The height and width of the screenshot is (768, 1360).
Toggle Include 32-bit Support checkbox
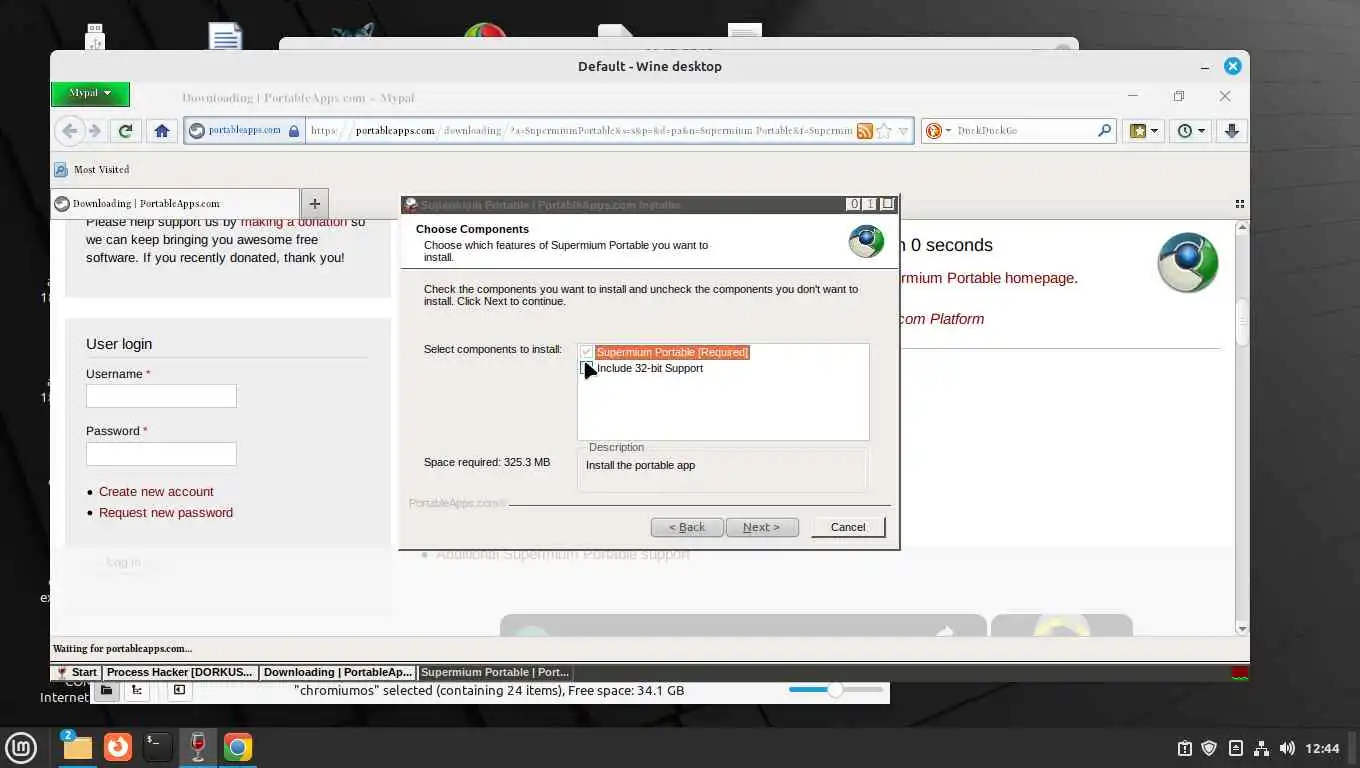(587, 368)
